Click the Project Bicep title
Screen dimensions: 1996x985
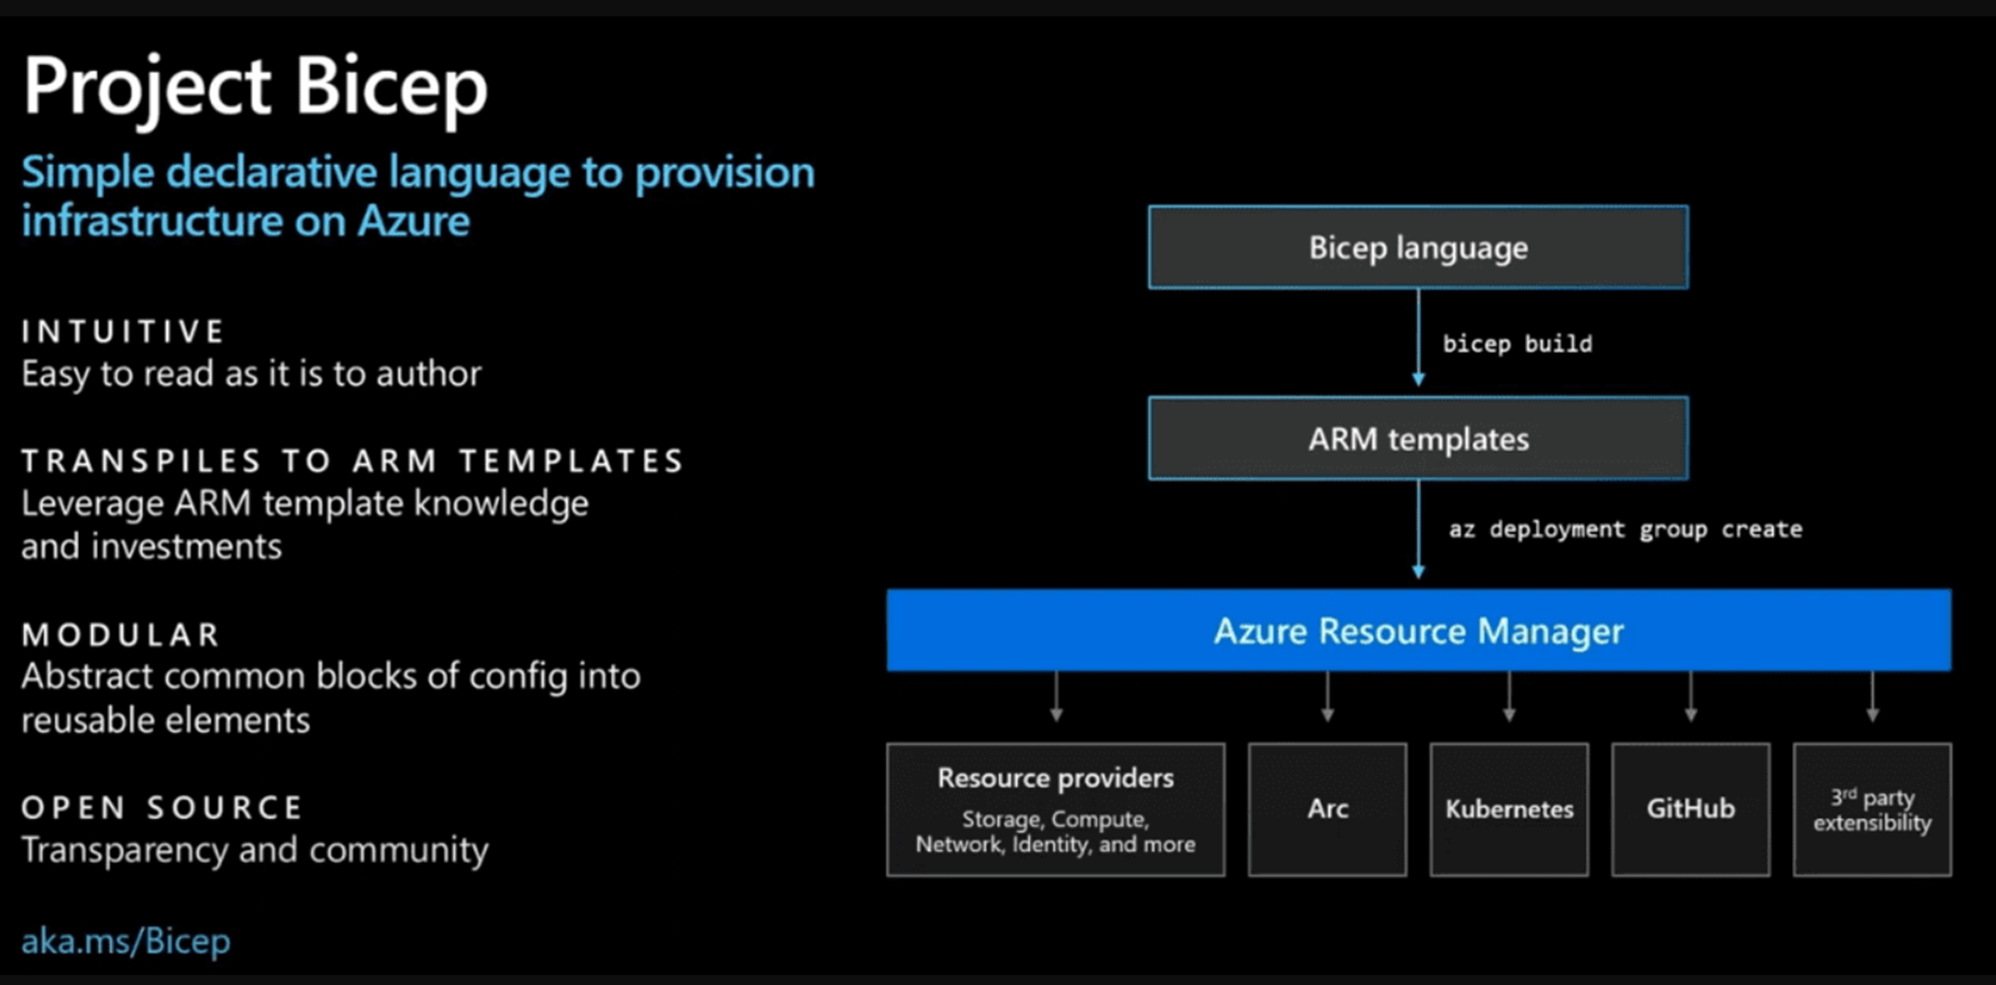[255, 86]
